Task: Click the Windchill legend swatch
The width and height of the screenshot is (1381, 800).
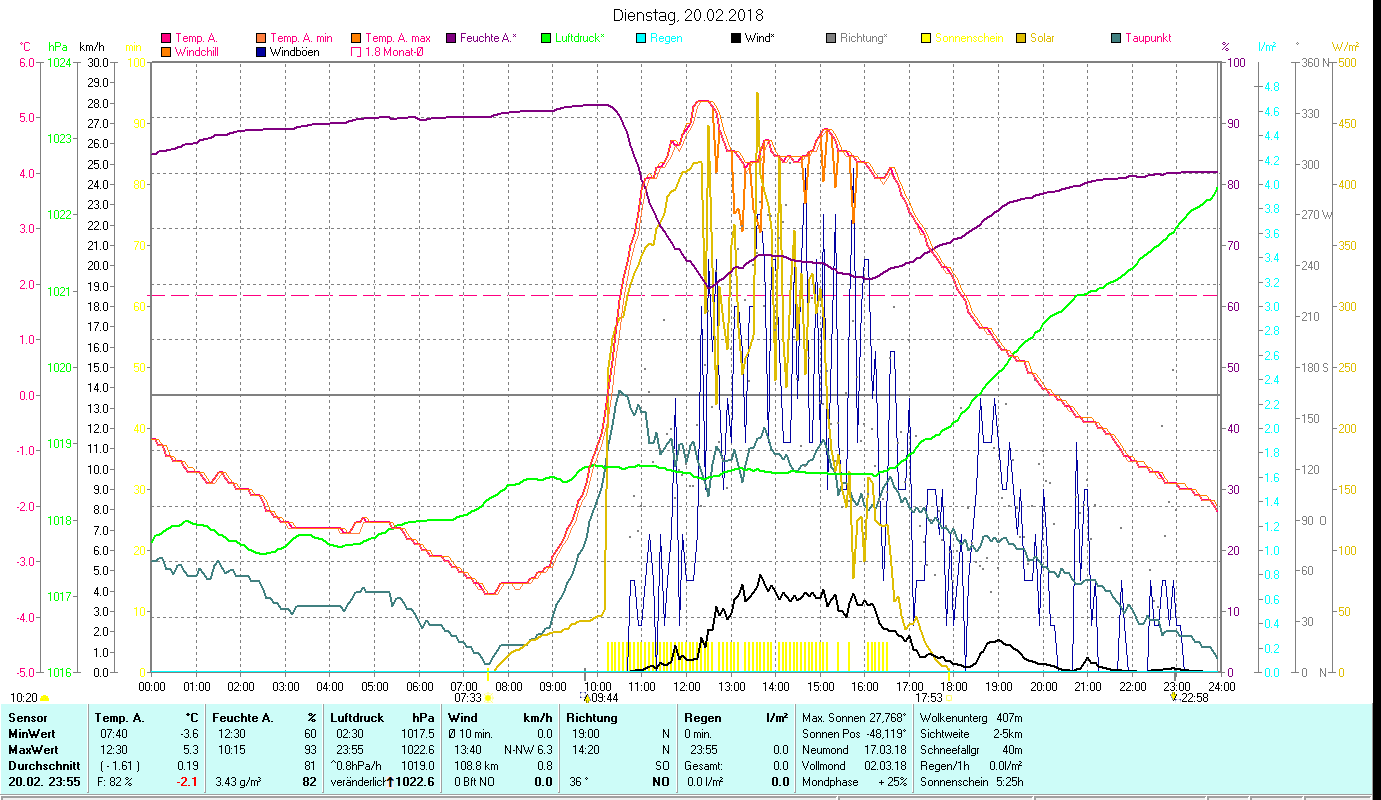Action: [x=166, y=52]
